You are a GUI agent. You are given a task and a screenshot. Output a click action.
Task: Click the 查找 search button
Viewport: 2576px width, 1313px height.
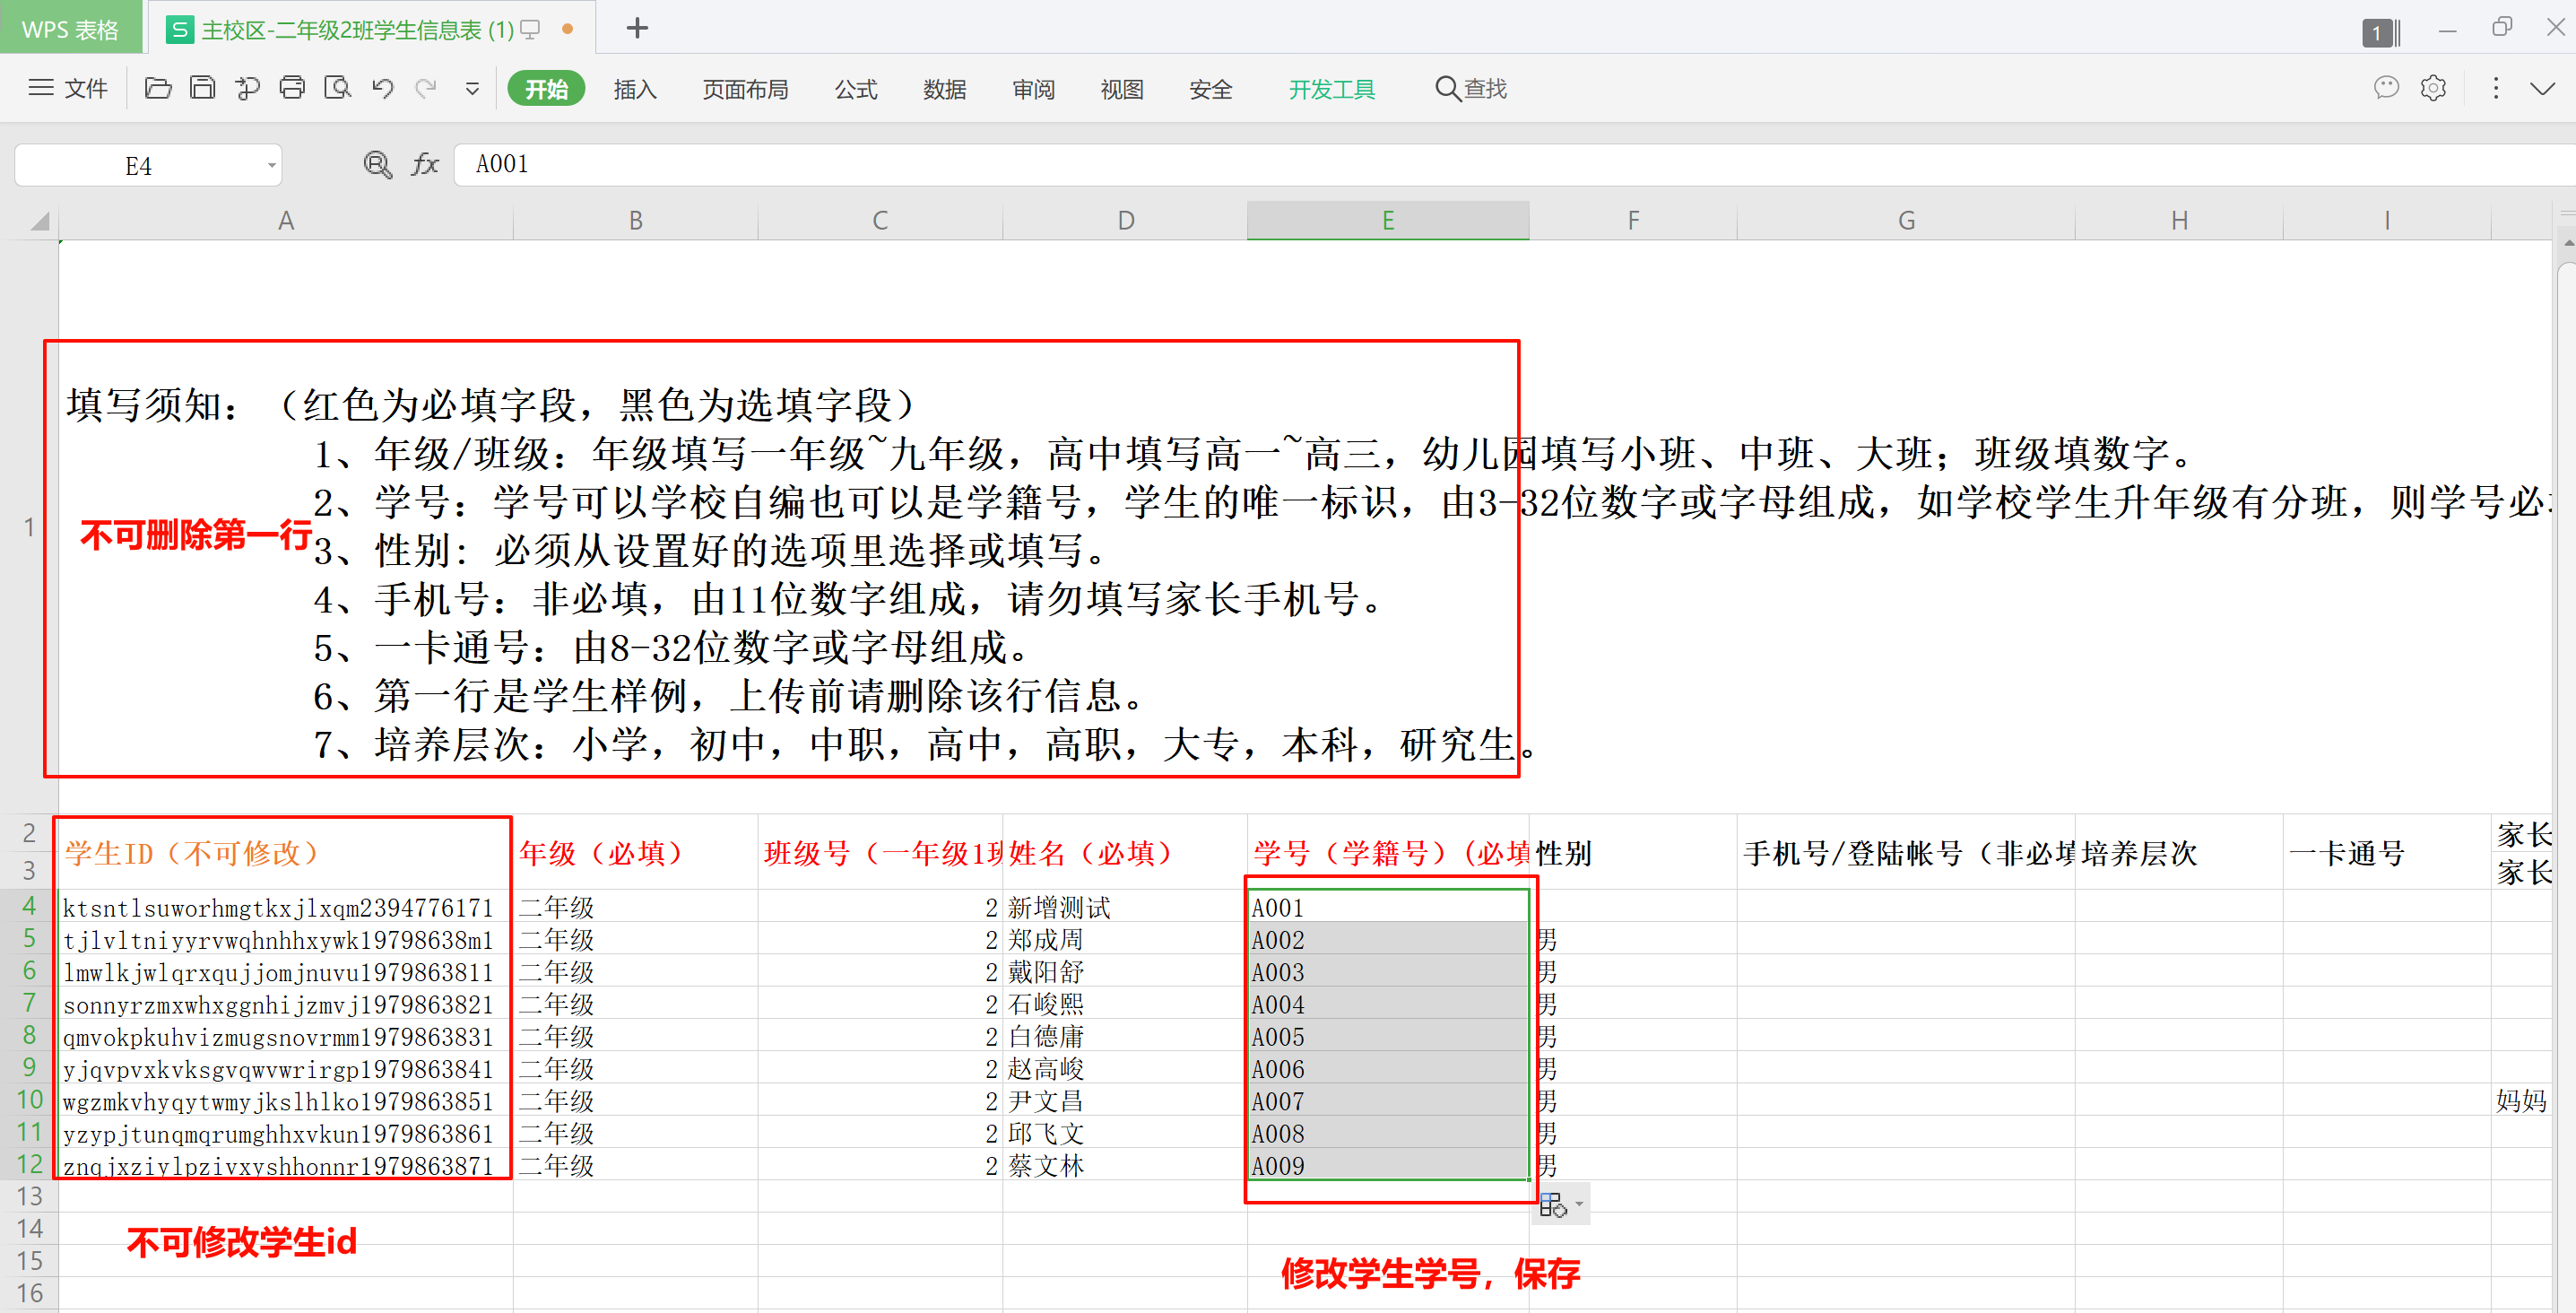click(1471, 89)
